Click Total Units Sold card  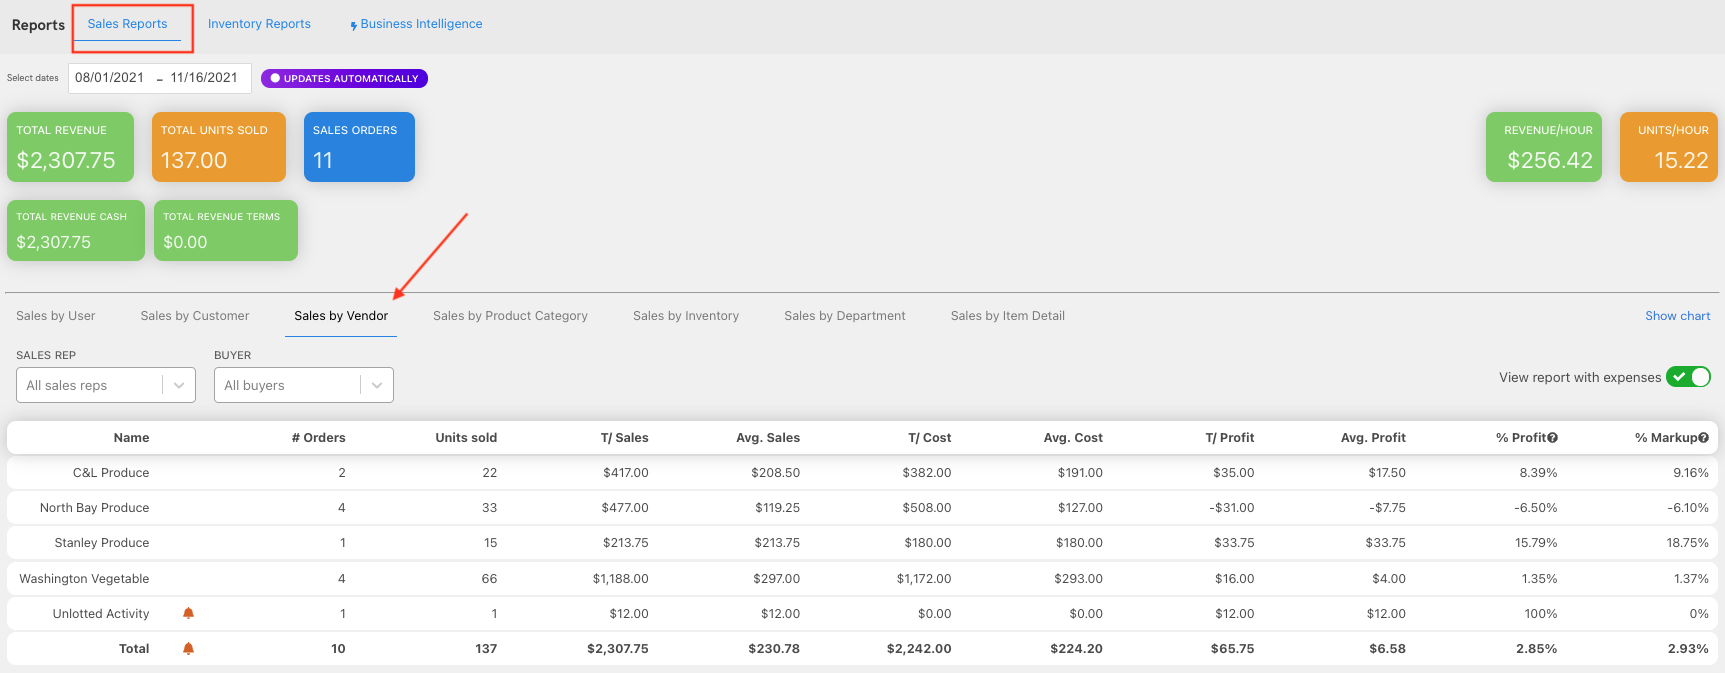pos(219,147)
